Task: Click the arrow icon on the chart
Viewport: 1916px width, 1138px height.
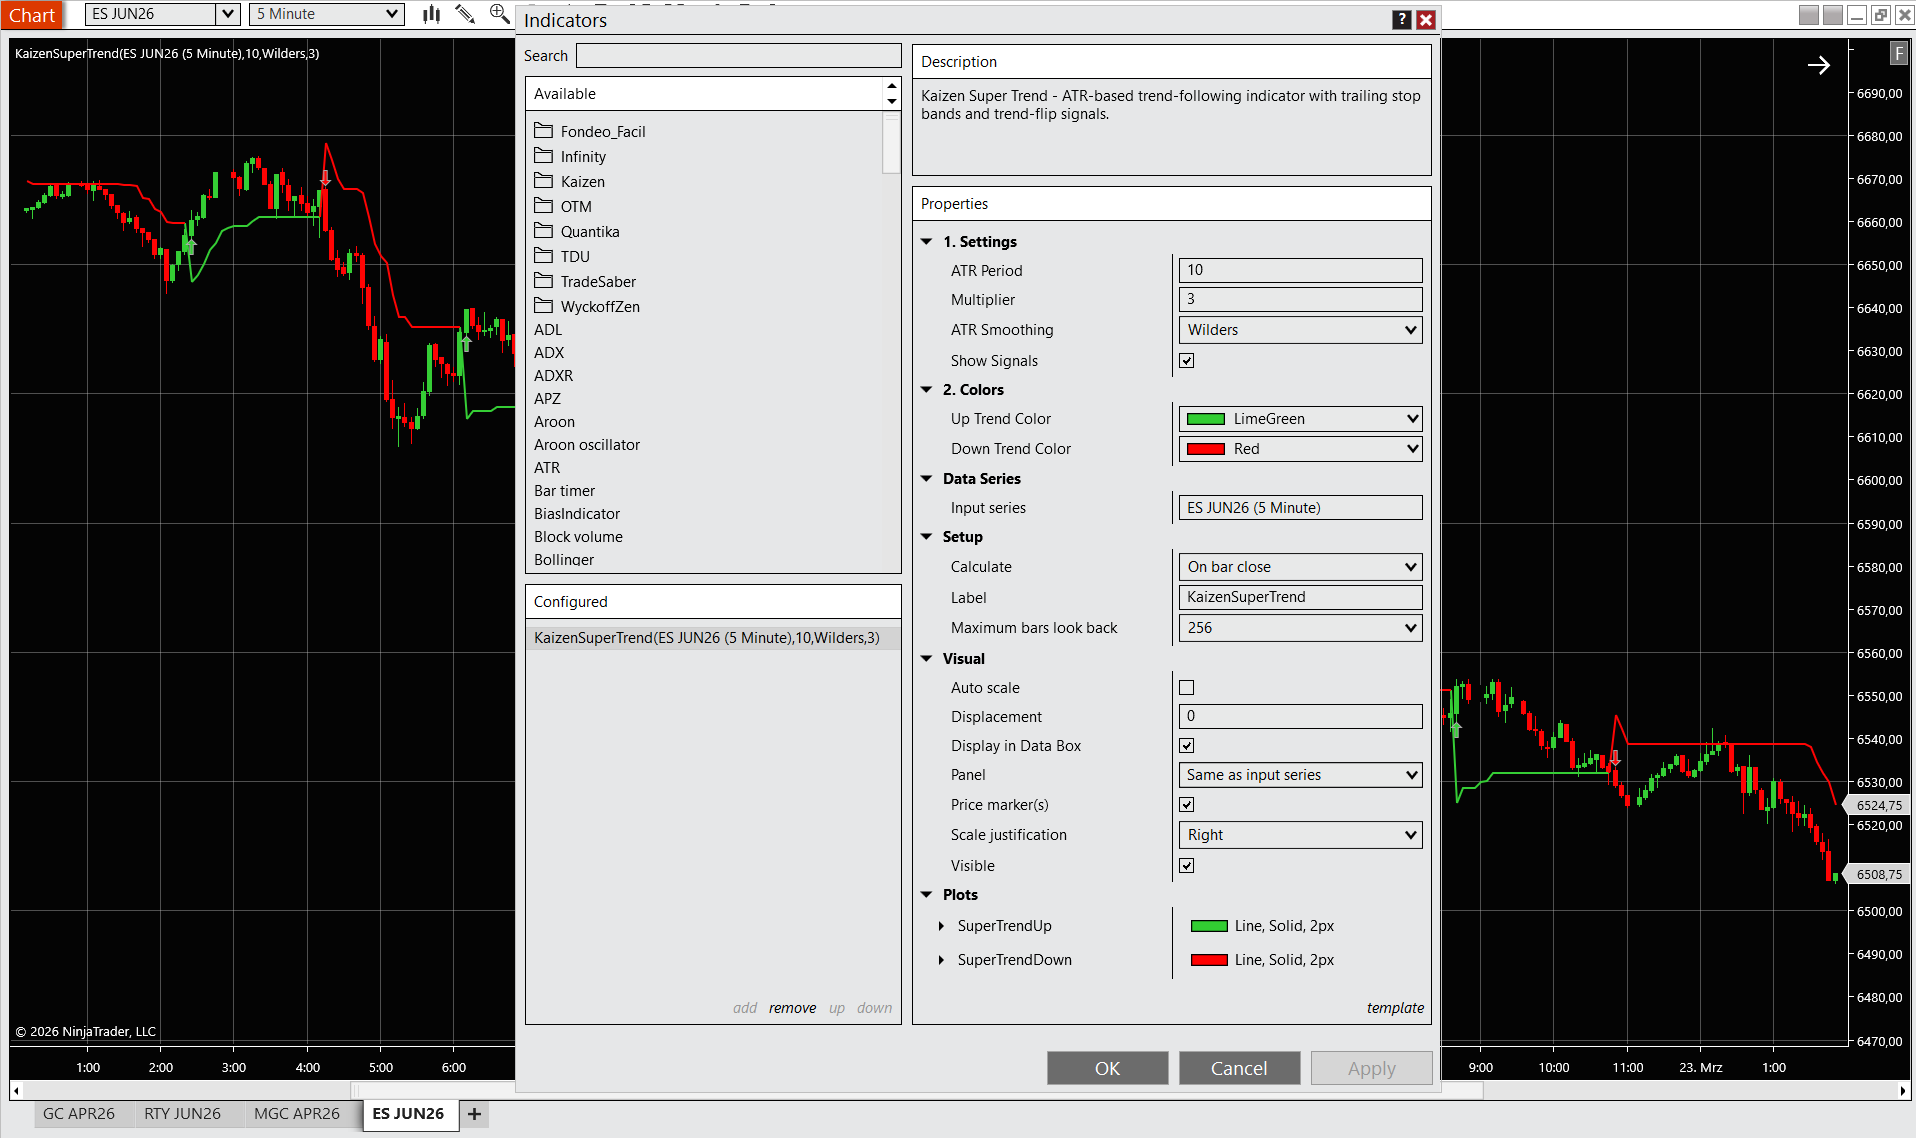Action: [x=1818, y=65]
